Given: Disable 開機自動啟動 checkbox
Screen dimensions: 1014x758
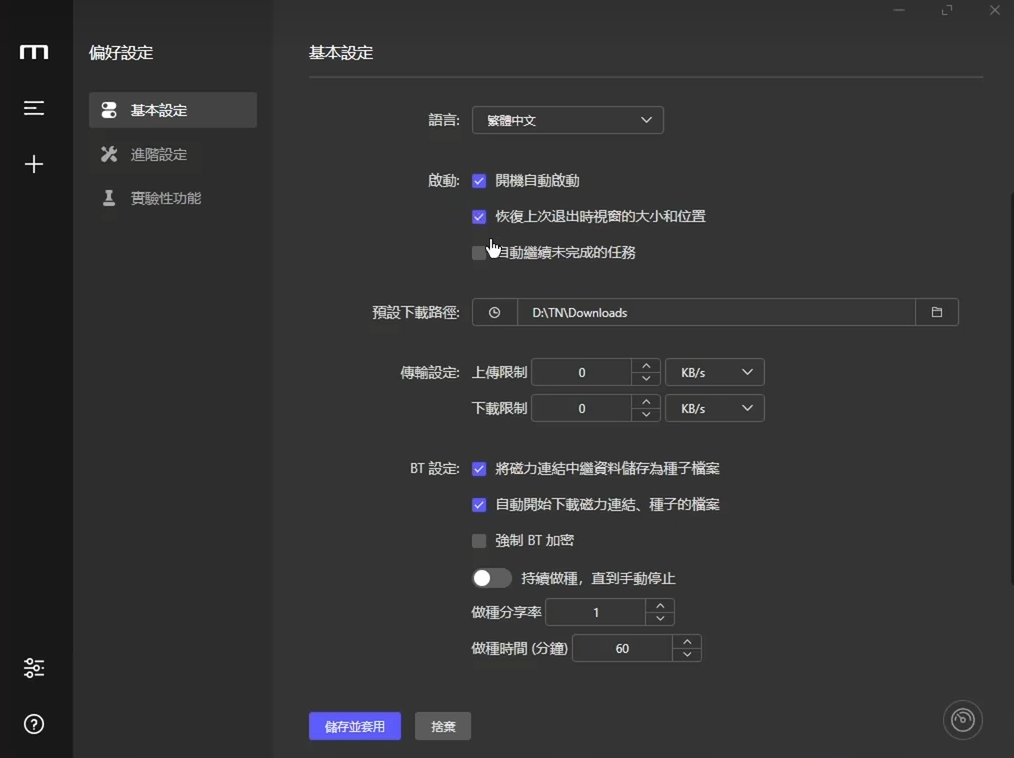Looking at the screenshot, I should (x=479, y=180).
